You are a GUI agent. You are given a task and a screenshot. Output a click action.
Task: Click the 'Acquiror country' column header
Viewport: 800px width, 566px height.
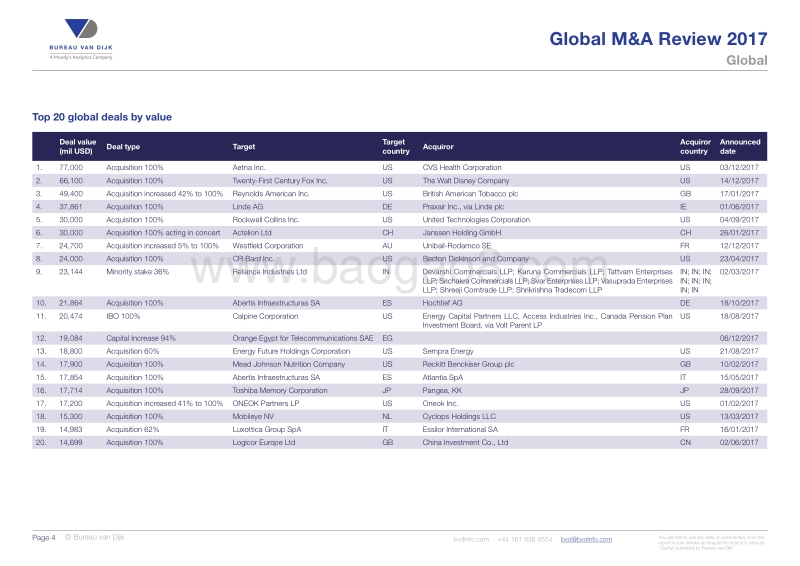point(695,146)
